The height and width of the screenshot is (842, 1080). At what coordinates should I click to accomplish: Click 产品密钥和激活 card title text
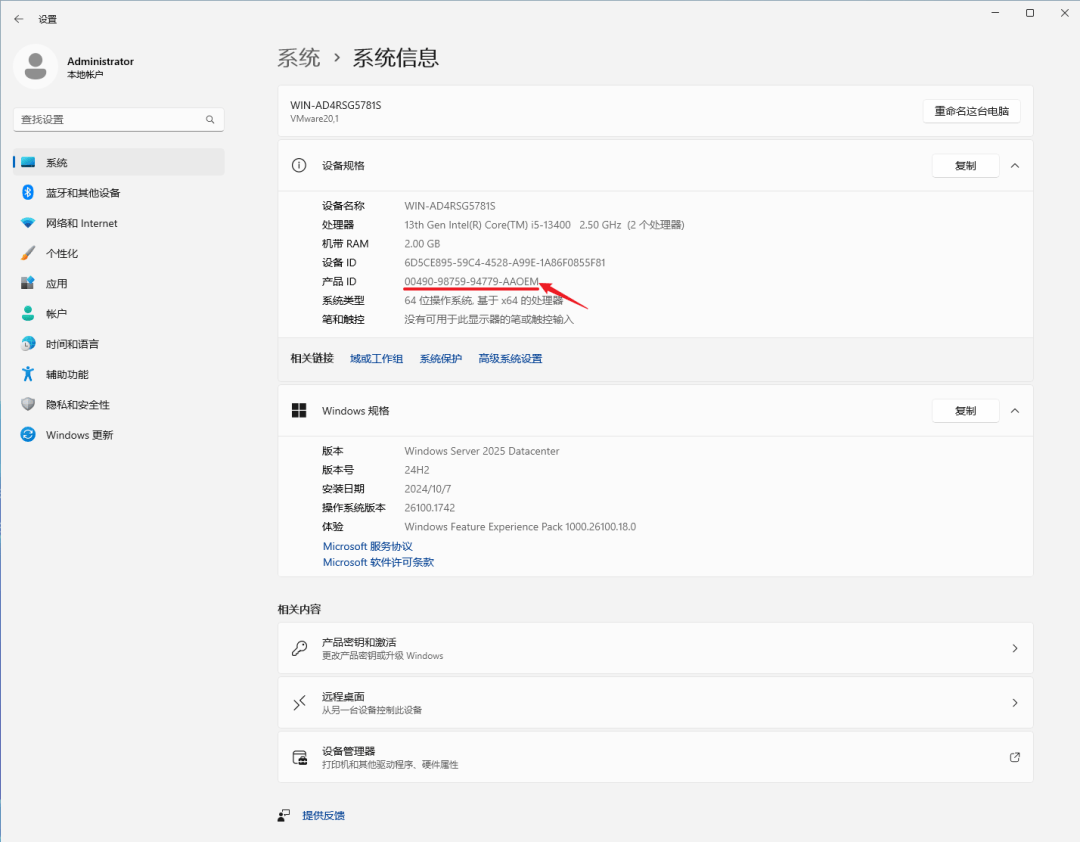pos(359,642)
